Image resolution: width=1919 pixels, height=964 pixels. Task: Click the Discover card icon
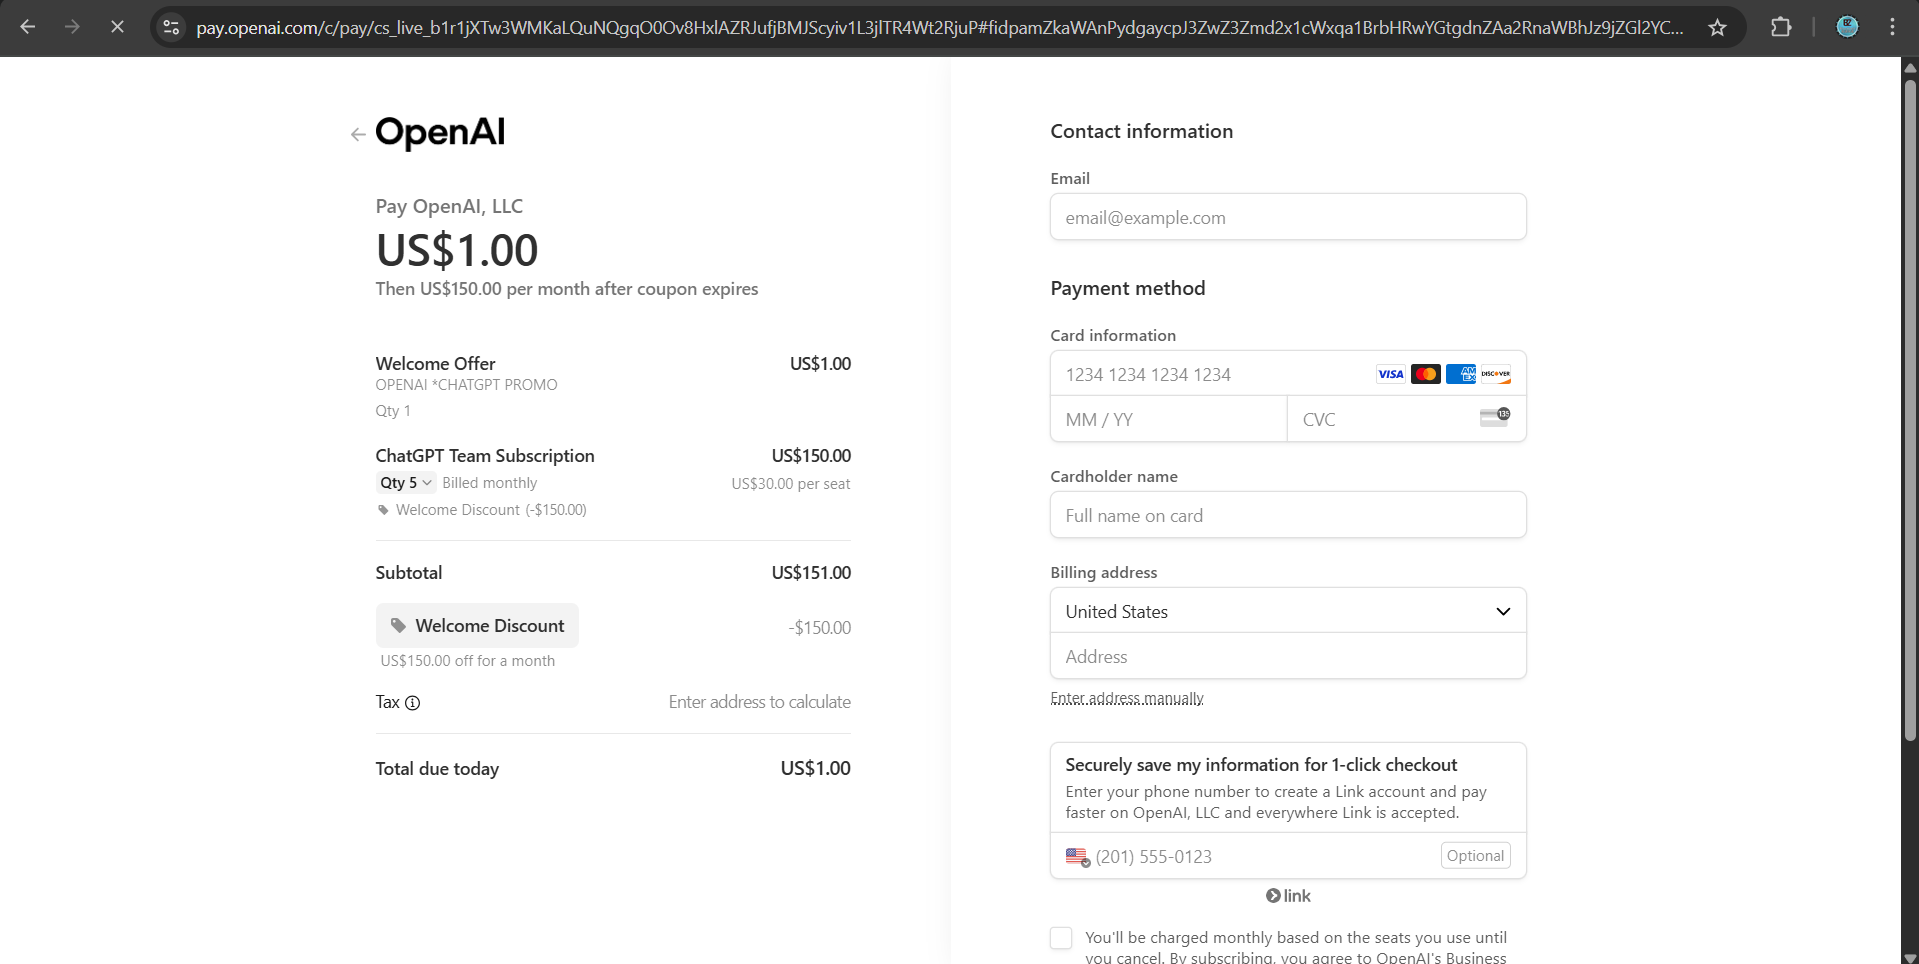(1495, 374)
